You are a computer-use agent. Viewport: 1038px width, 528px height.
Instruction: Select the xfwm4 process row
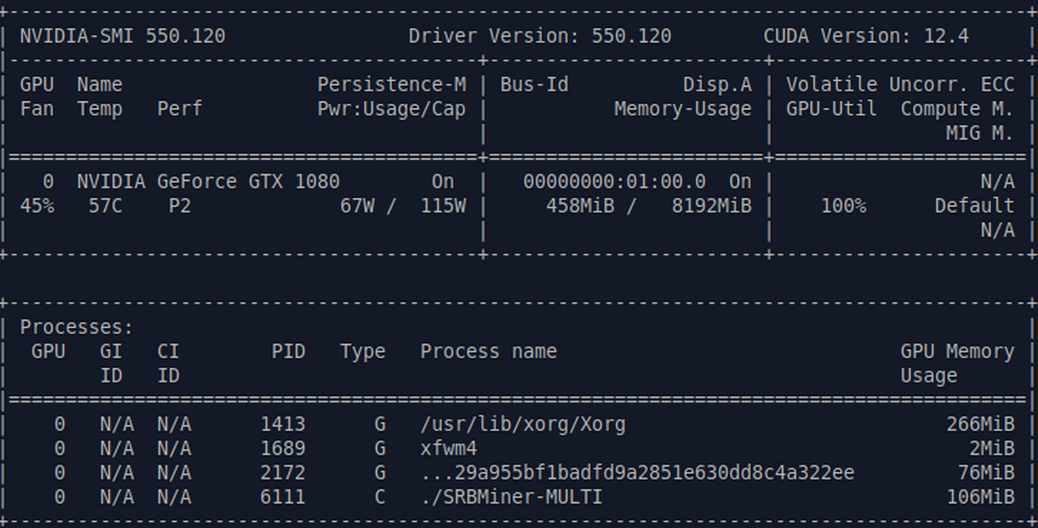[x=517, y=449]
